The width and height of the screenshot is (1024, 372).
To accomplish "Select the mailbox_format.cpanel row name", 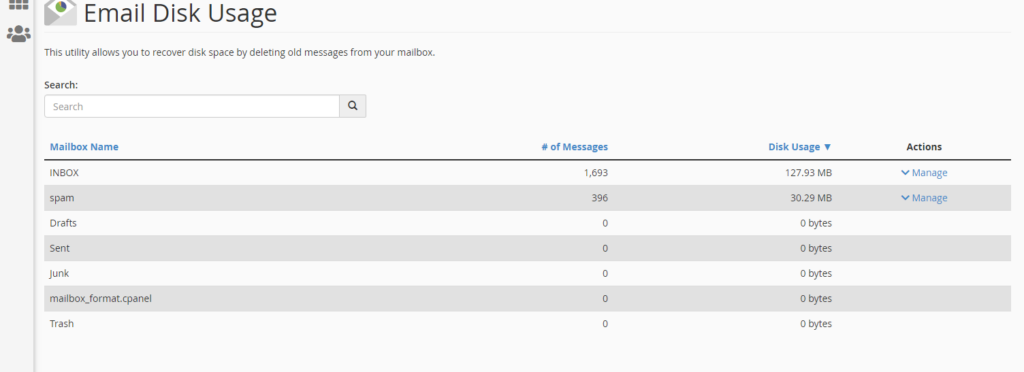I will pyautogui.click(x=101, y=298).
